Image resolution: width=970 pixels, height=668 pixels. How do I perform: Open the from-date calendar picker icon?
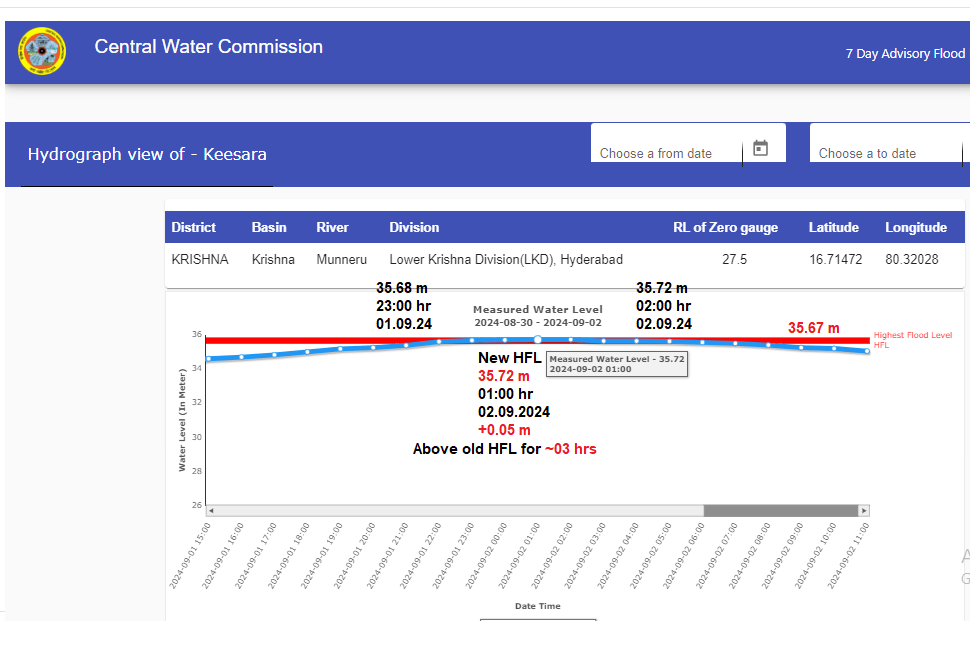point(760,148)
